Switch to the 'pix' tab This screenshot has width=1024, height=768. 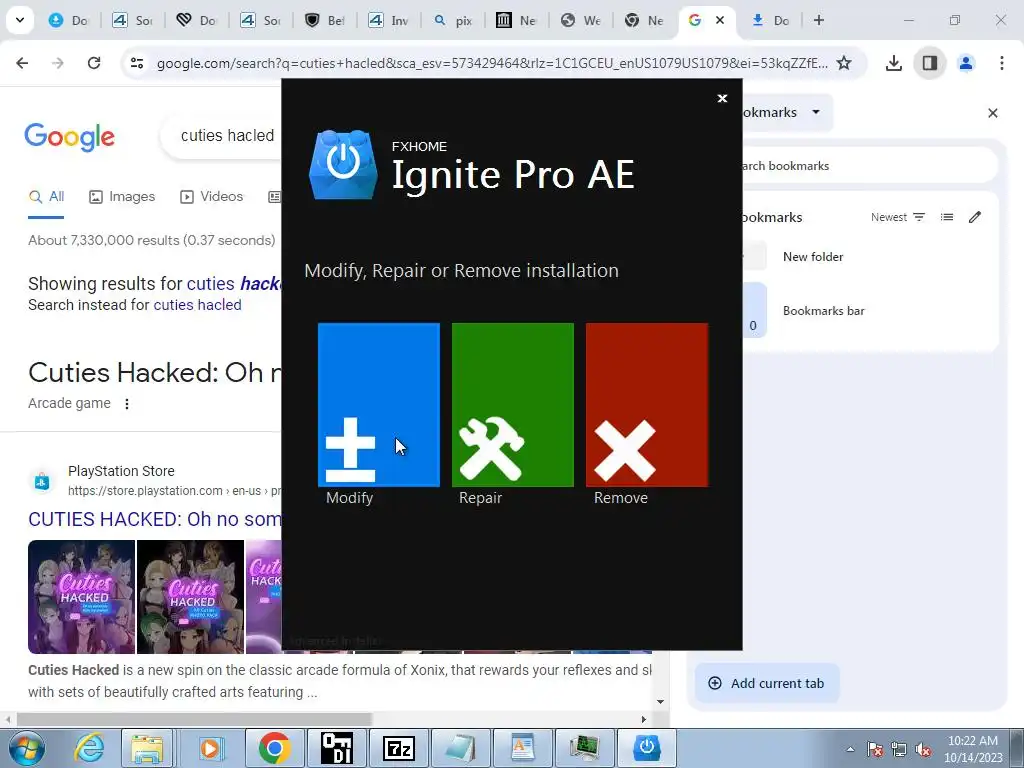[x=453, y=20]
